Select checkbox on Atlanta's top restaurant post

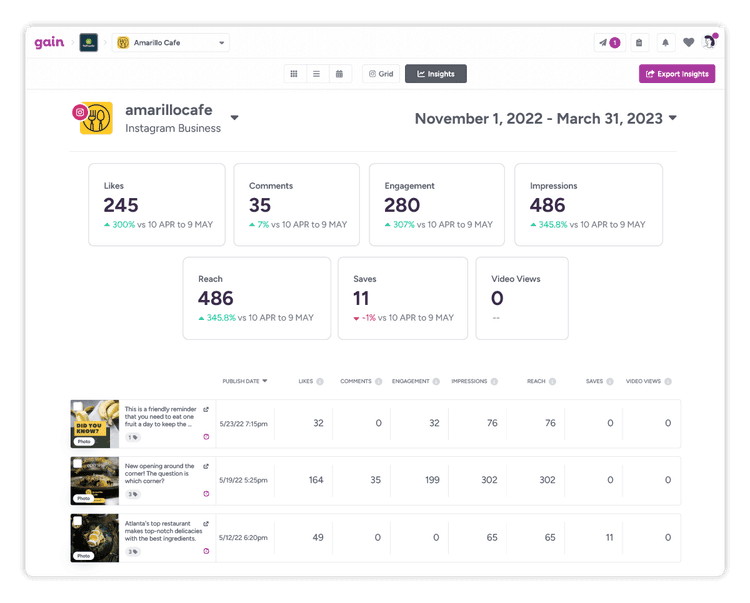[77, 521]
